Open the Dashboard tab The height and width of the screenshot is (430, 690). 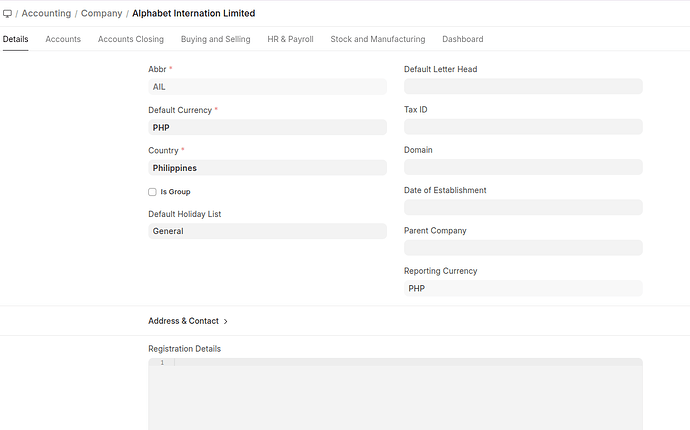462,39
